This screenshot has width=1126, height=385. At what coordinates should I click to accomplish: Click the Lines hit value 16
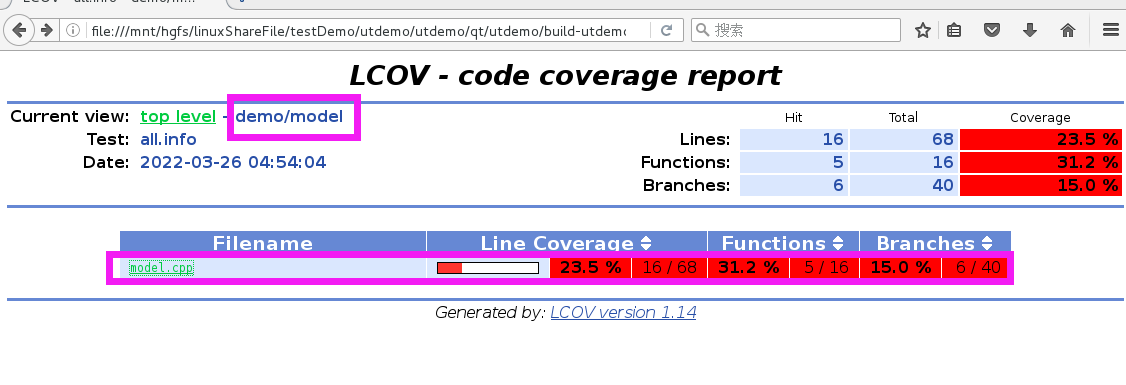coord(794,139)
